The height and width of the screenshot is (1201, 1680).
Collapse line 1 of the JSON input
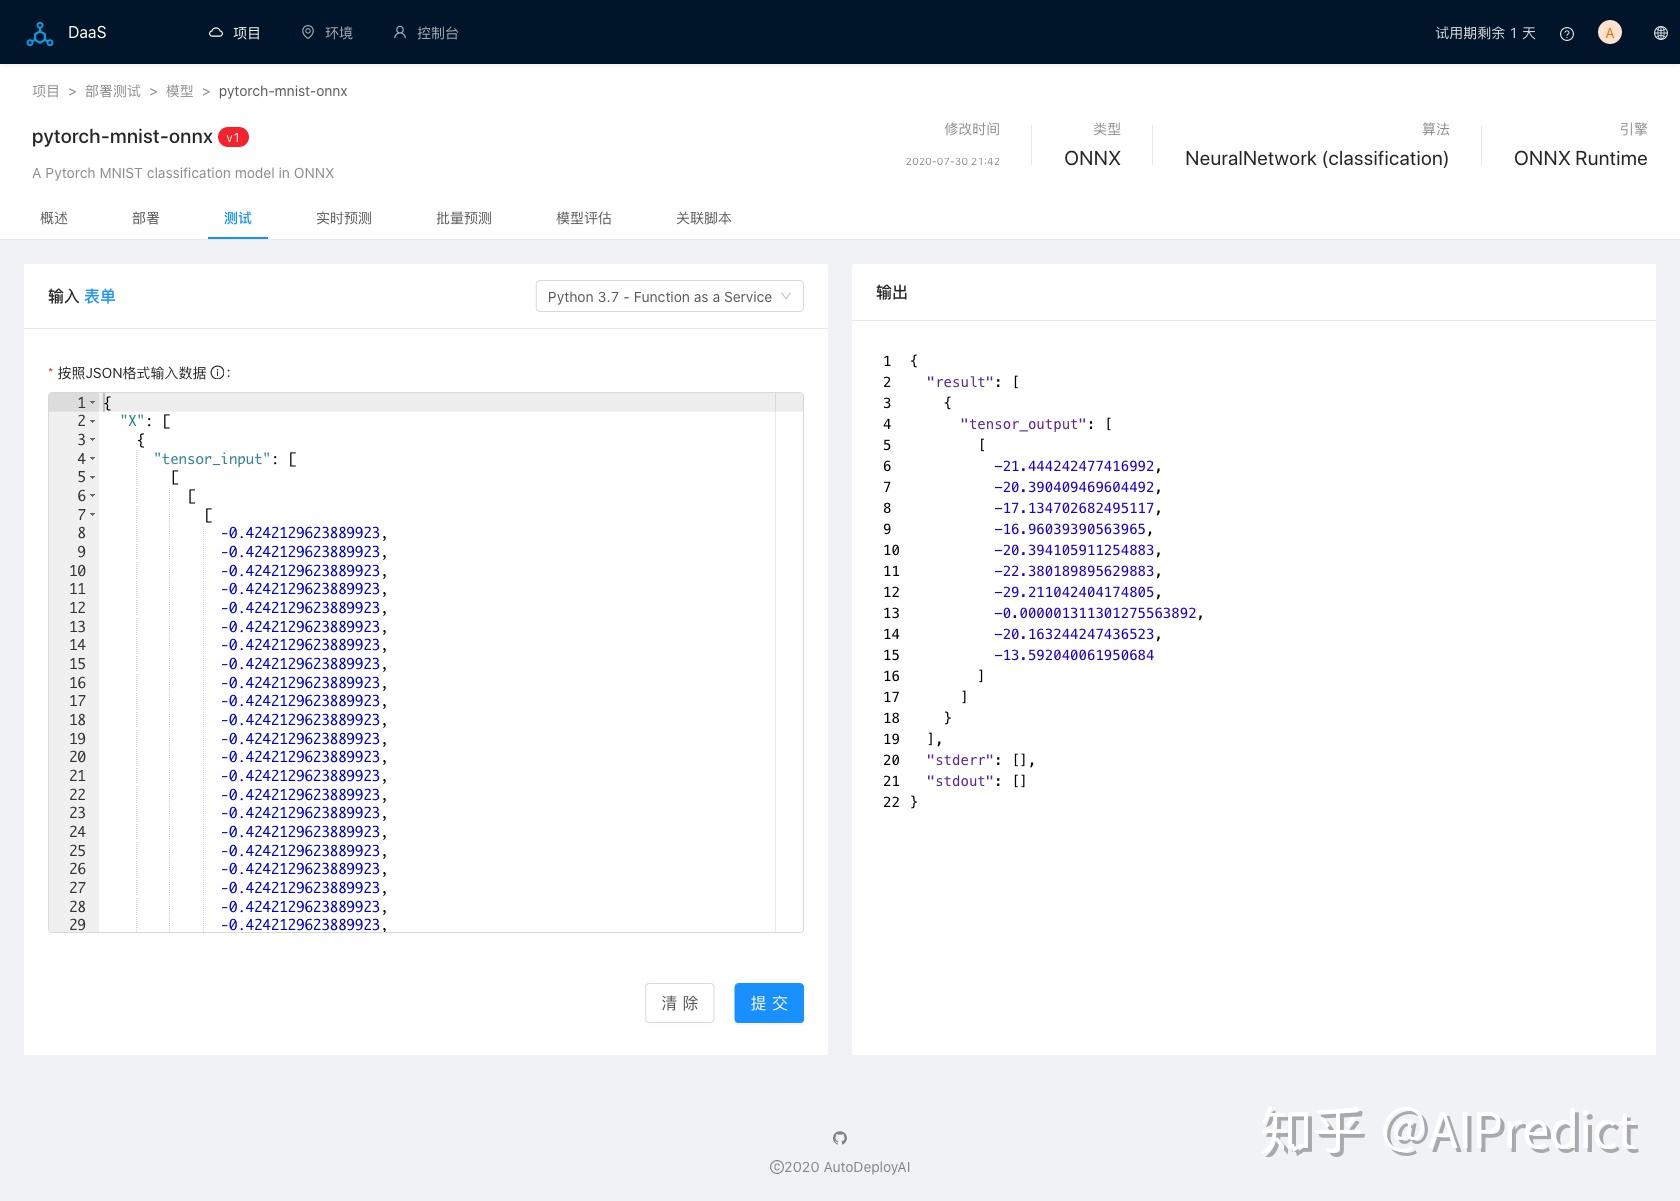pos(93,403)
